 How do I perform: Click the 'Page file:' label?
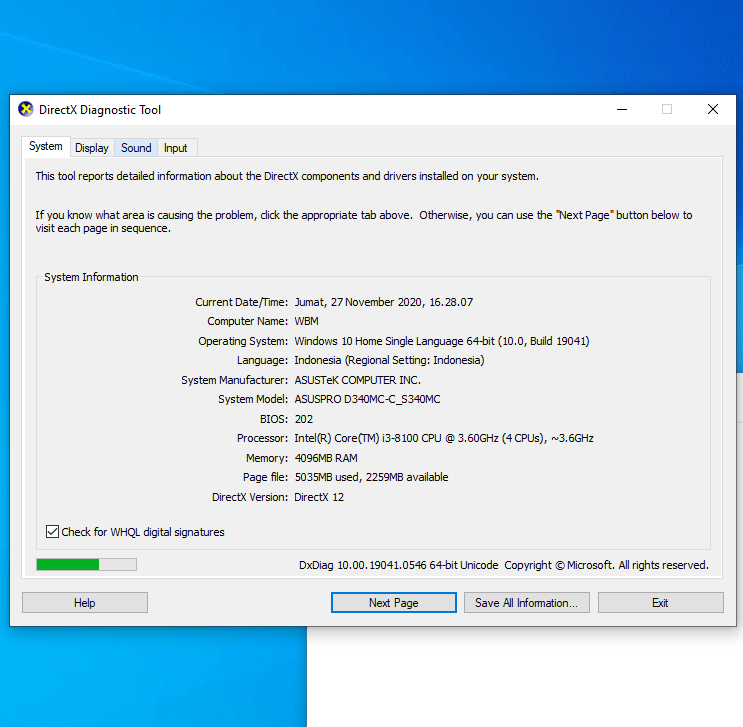pos(265,477)
